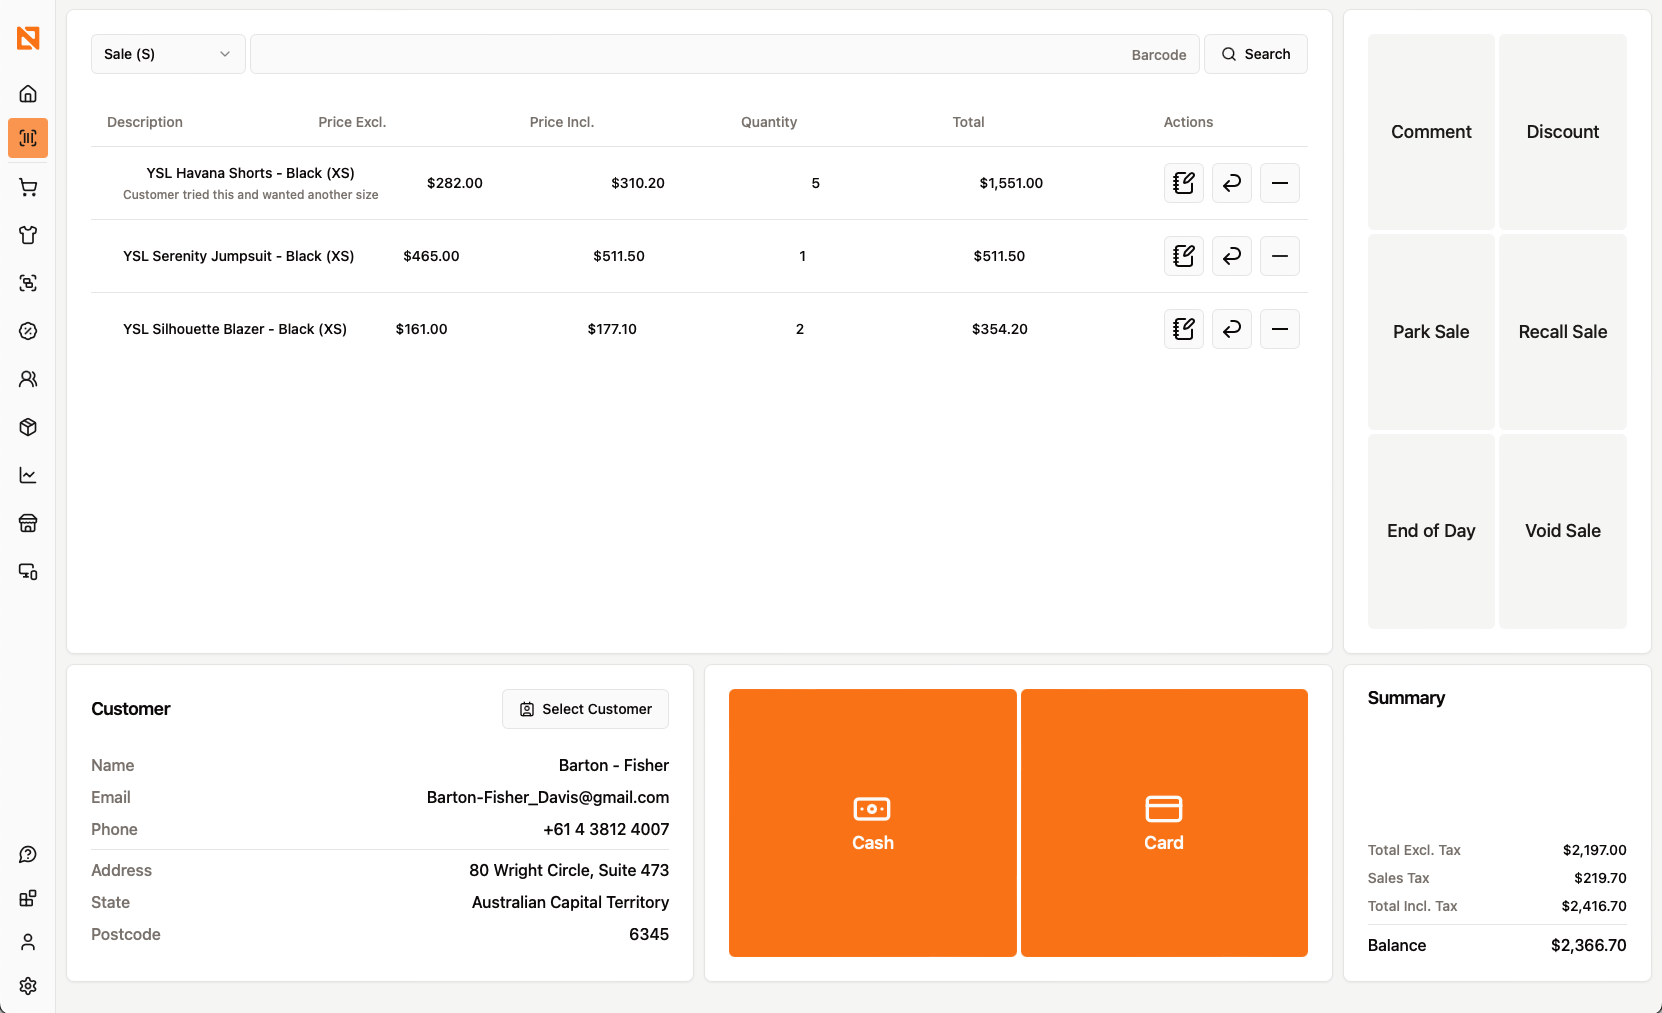Click the Void Sale tile
The width and height of the screenshot is (1662, 1013).
coord(1562,531)
